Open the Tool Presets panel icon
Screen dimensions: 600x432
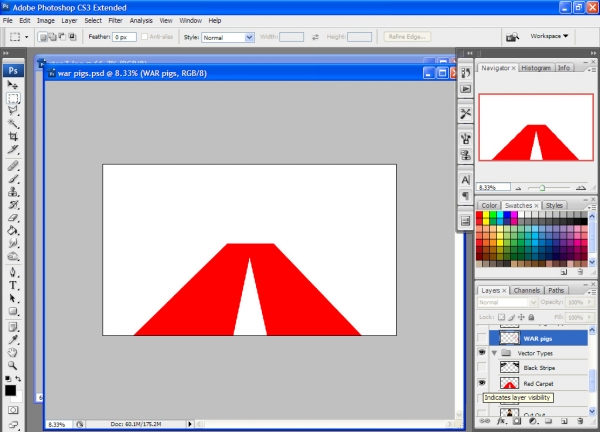(465, 114)
